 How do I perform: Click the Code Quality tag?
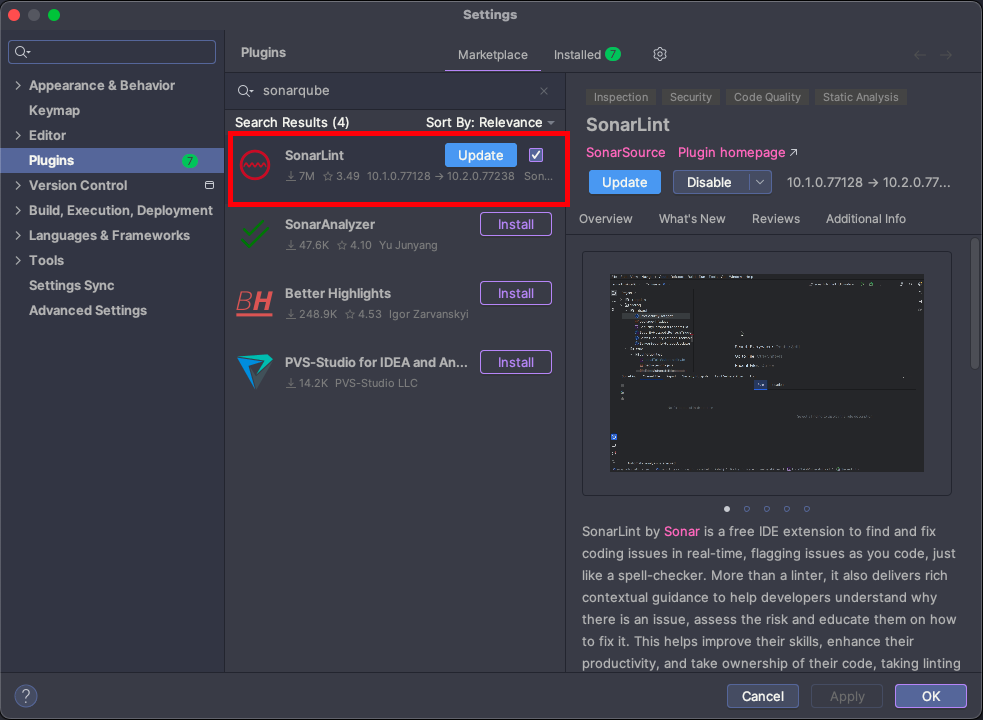767,97
